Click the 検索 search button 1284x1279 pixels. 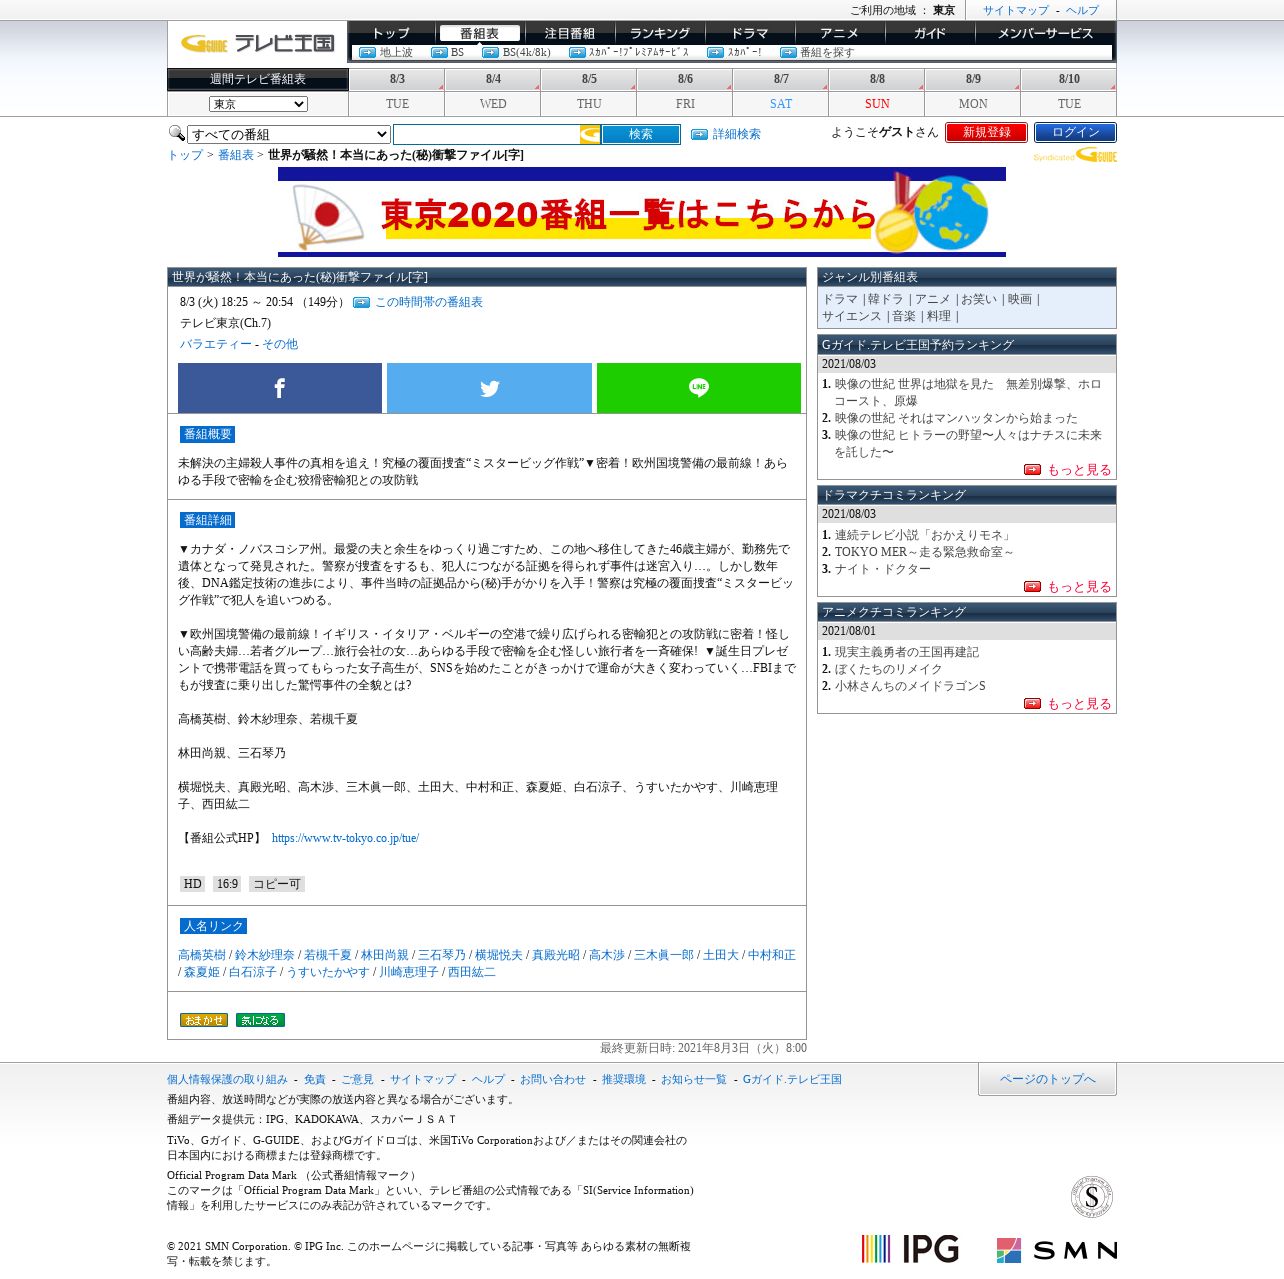point(641,134)
